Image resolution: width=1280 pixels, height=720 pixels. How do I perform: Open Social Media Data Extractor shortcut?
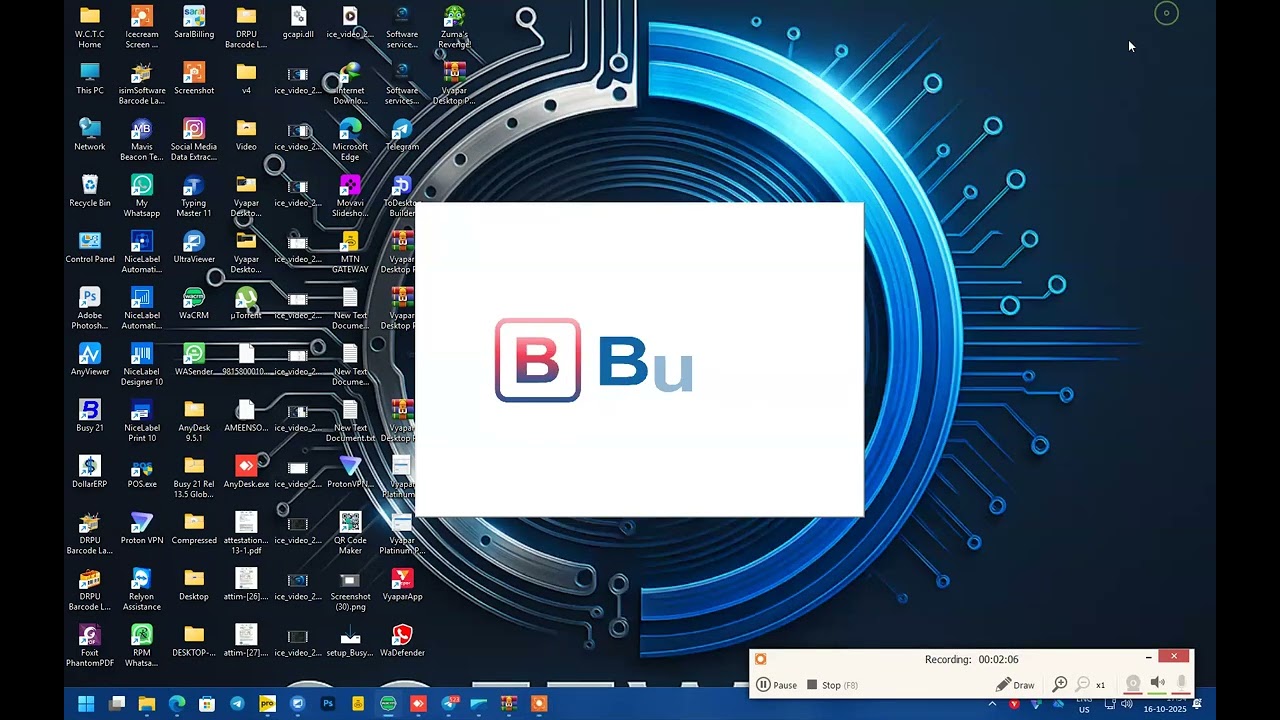click(x=194, y=140)
